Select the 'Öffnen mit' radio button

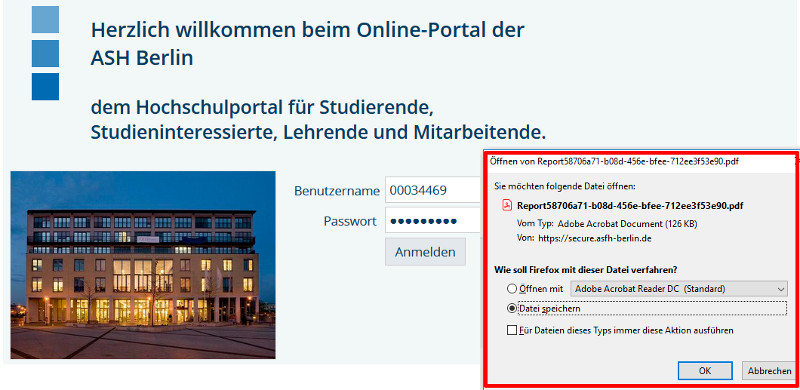coord(512,289)
